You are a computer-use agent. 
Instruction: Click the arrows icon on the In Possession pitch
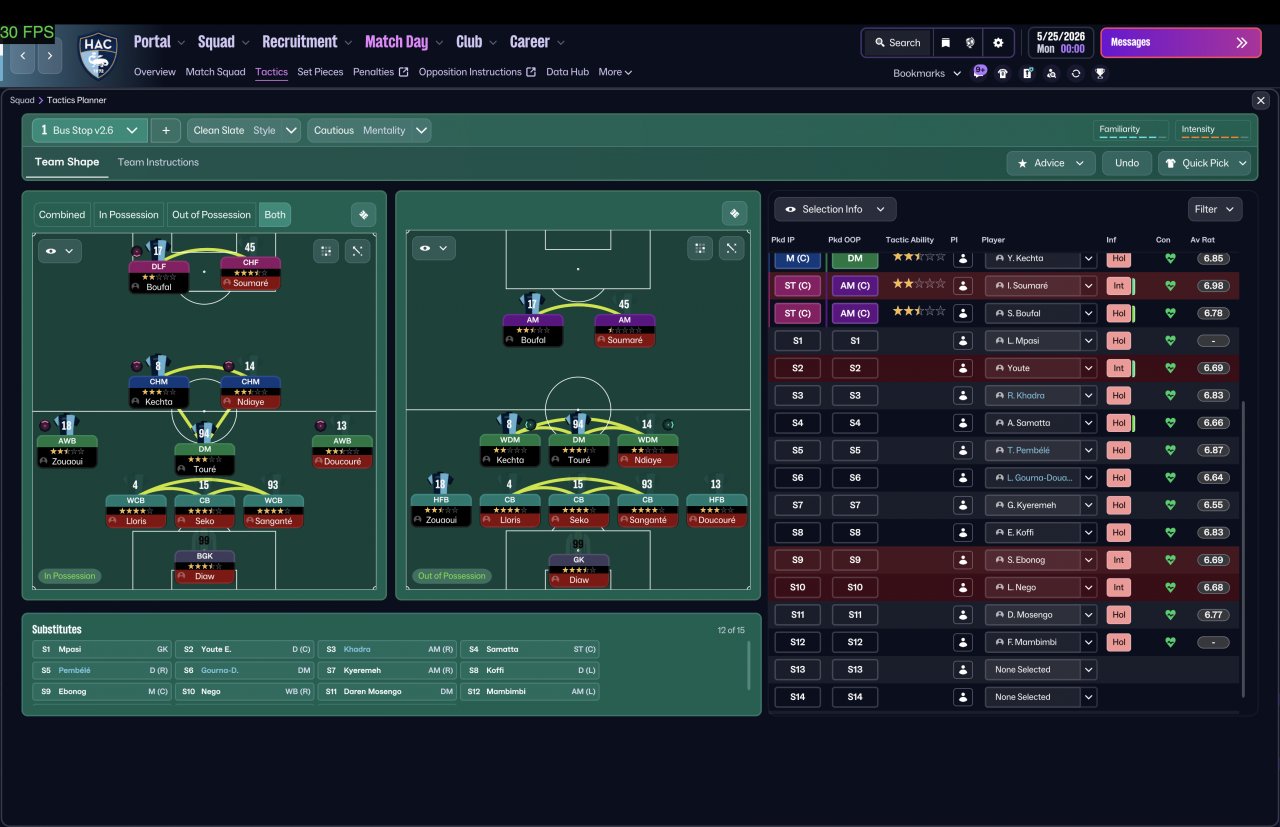(358, 251)
